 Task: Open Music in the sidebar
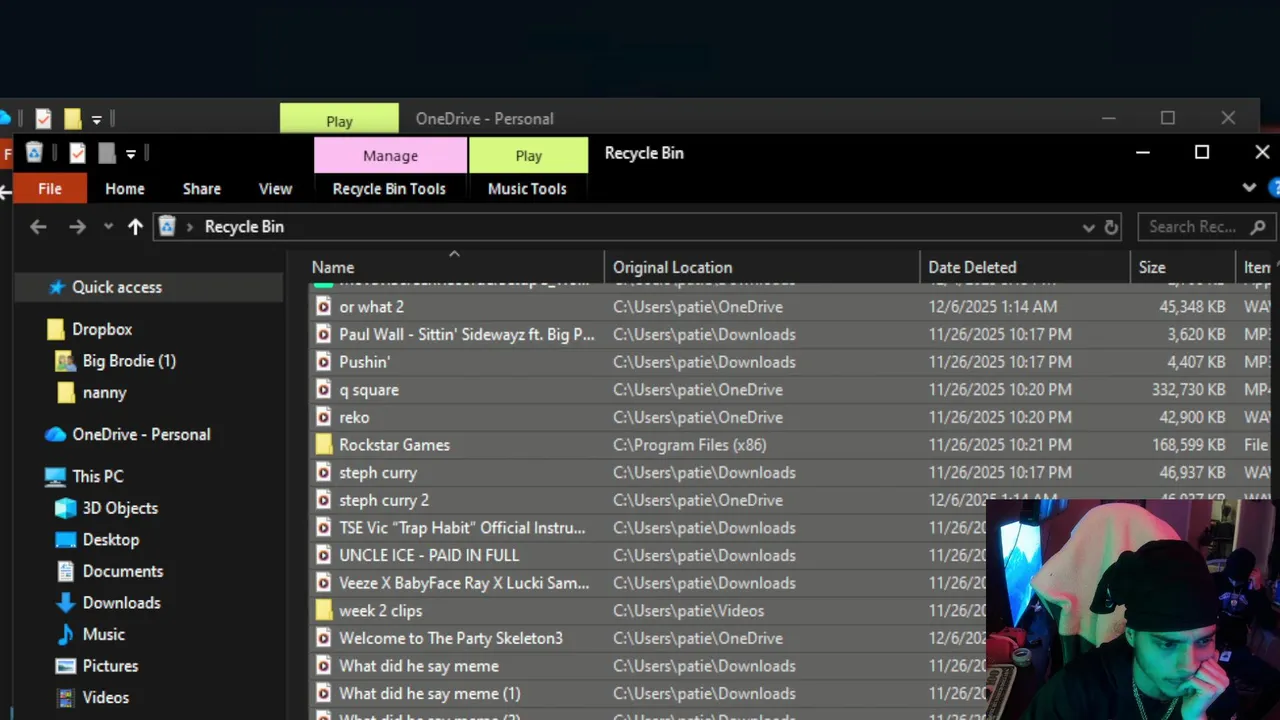104,634
